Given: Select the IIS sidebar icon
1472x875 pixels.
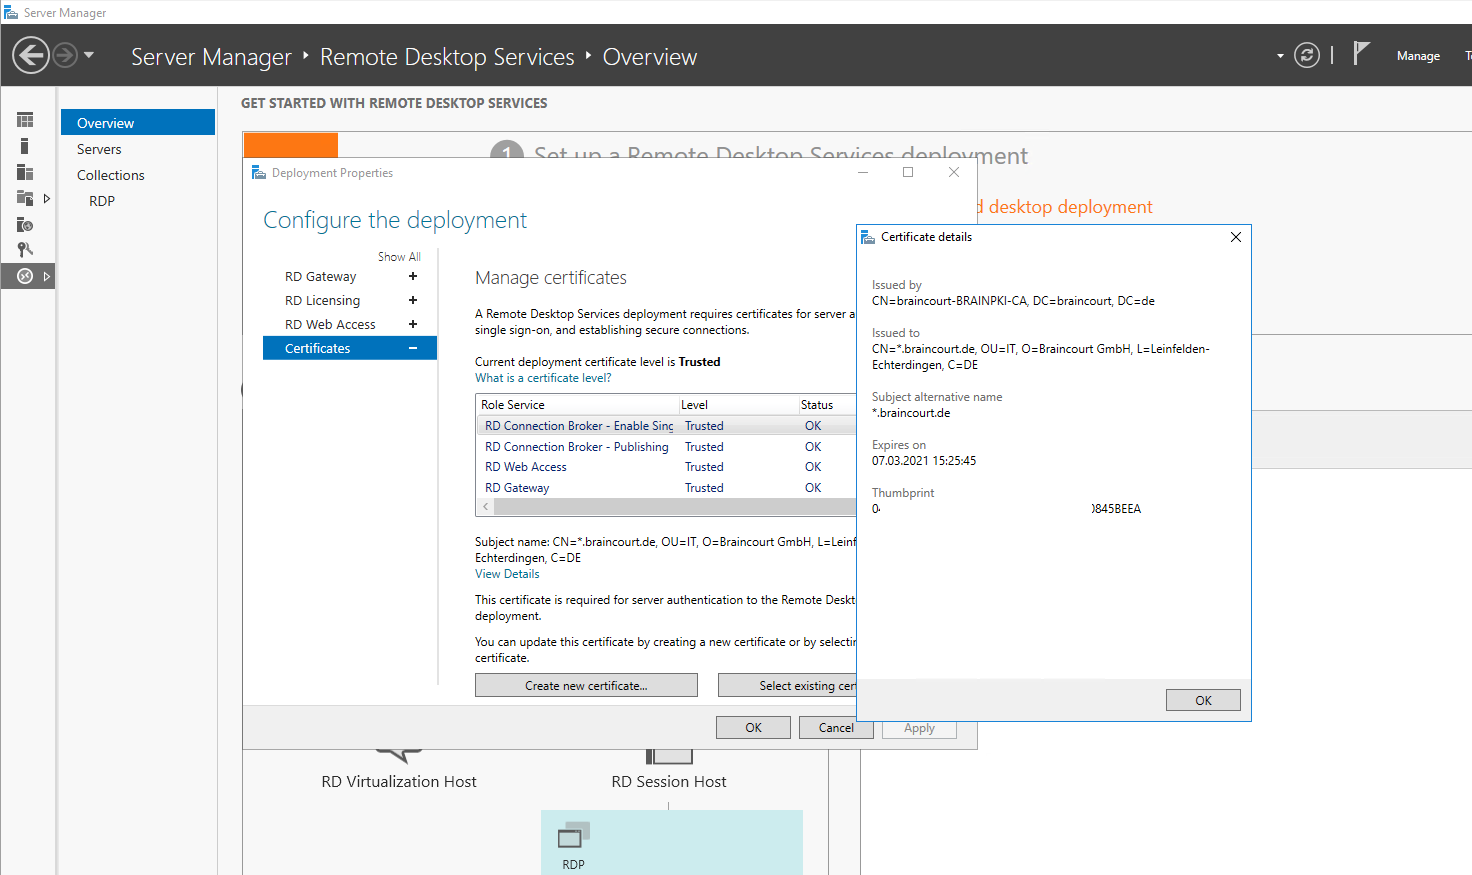Looking at the screenshot, I should (25, 224).
